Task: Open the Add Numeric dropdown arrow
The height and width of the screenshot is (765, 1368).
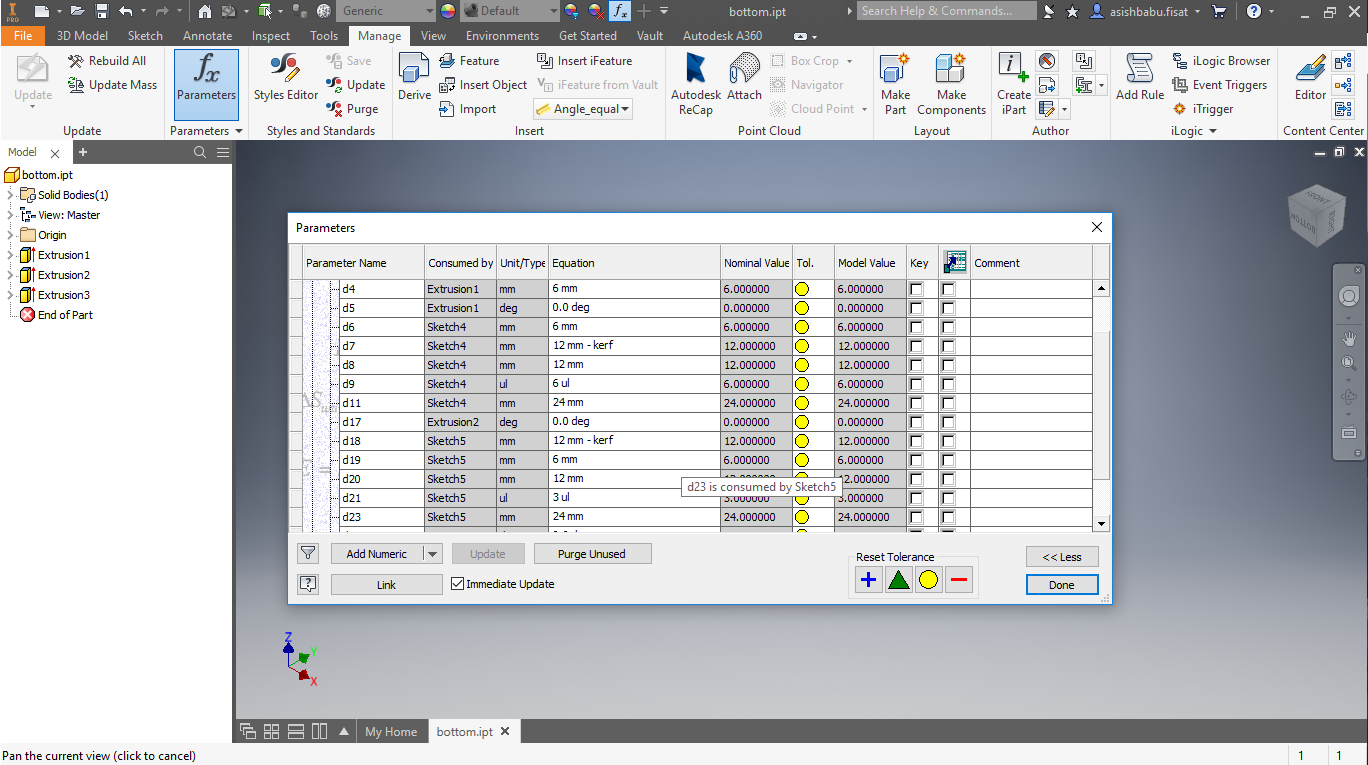Action: [432, 554]
